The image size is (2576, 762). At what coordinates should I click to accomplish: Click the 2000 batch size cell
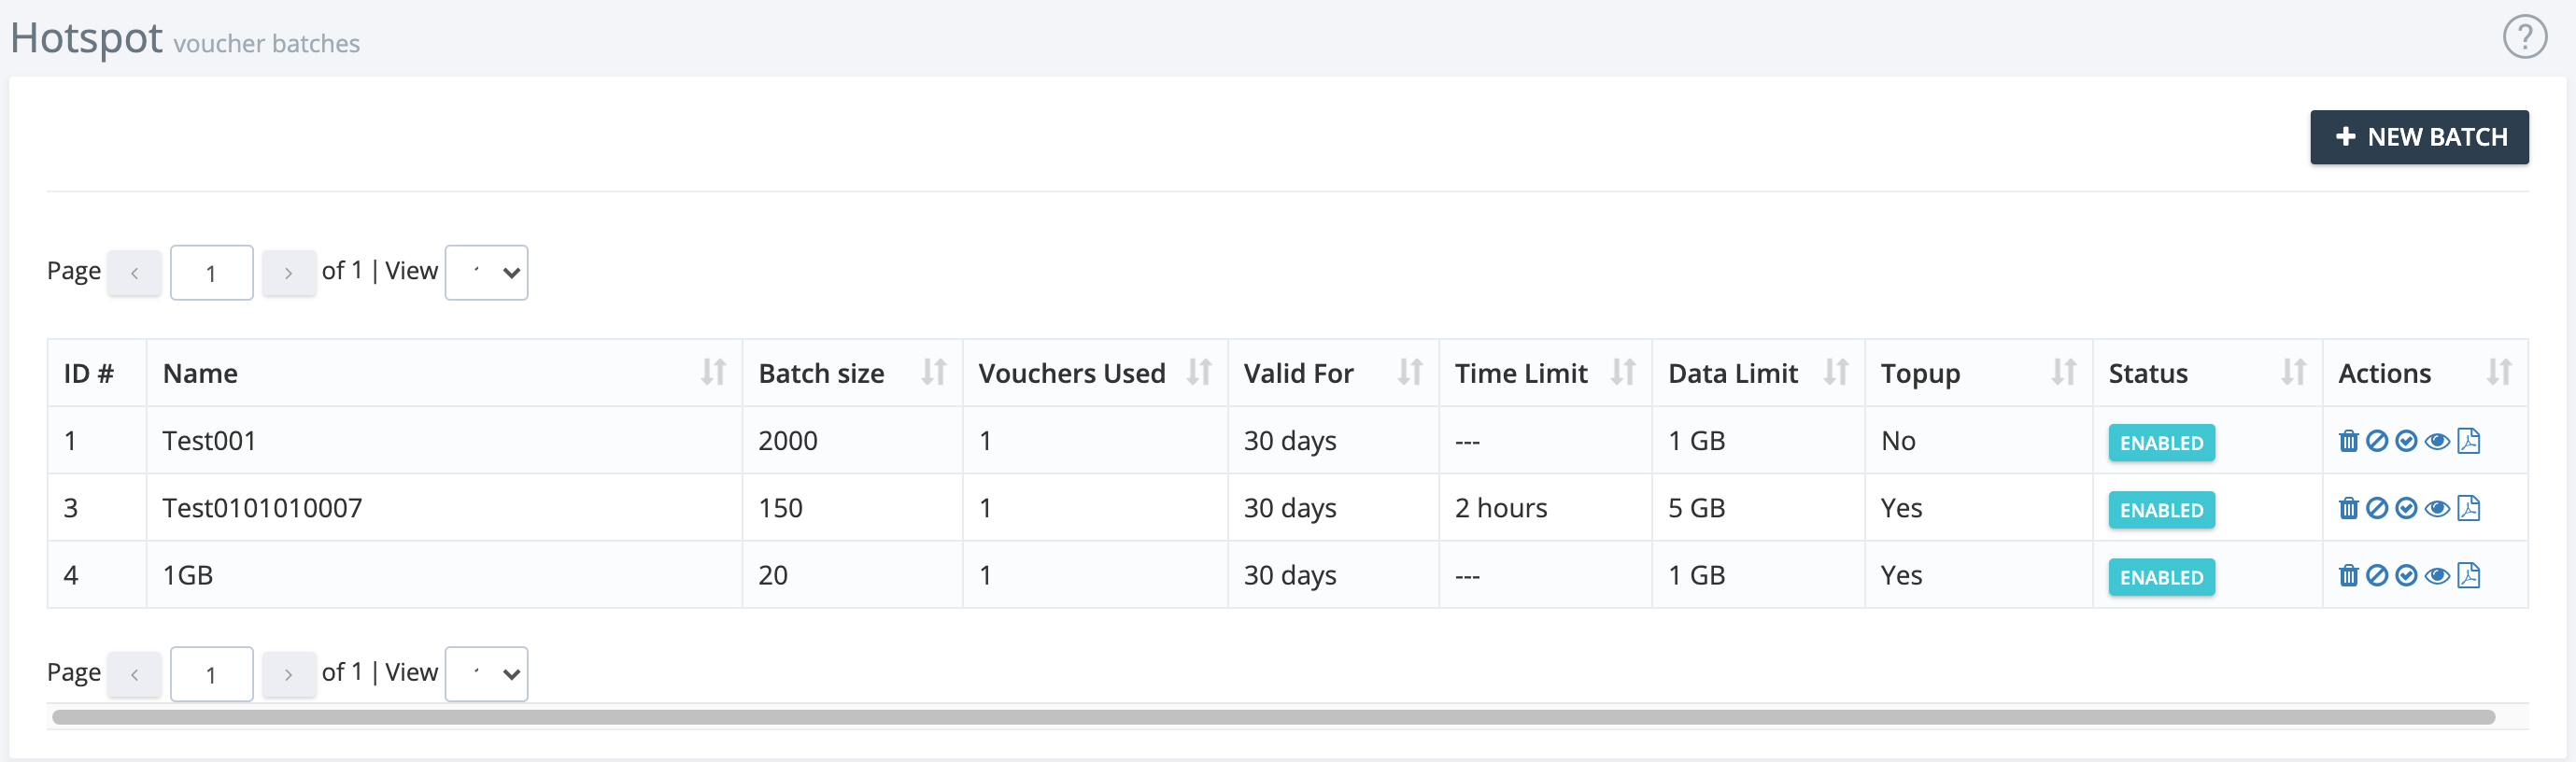[x=852, y=440]
